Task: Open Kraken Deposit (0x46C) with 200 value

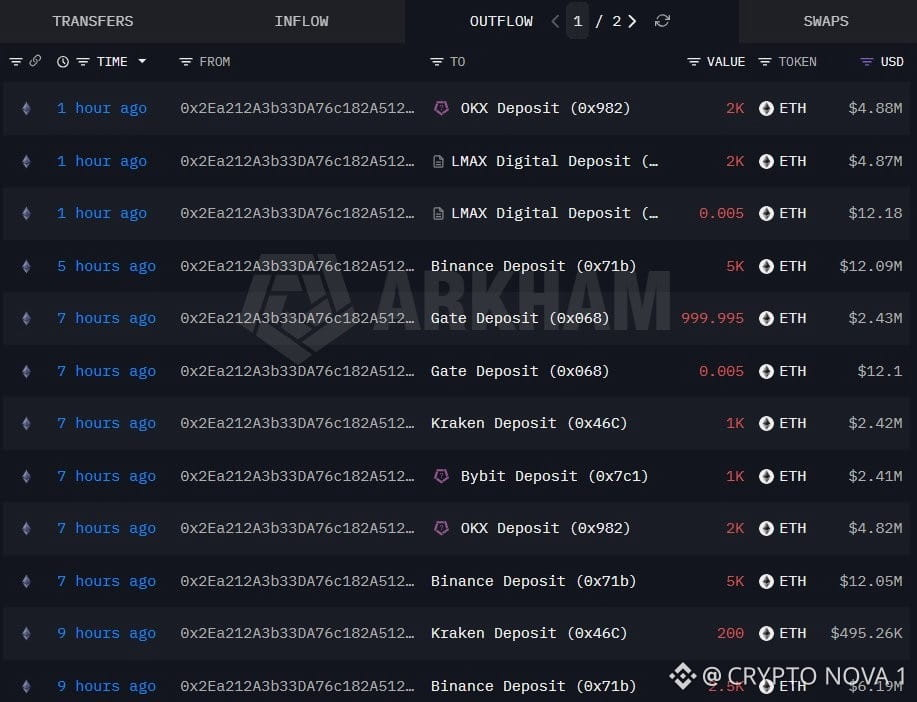Action: coord(529,633)
